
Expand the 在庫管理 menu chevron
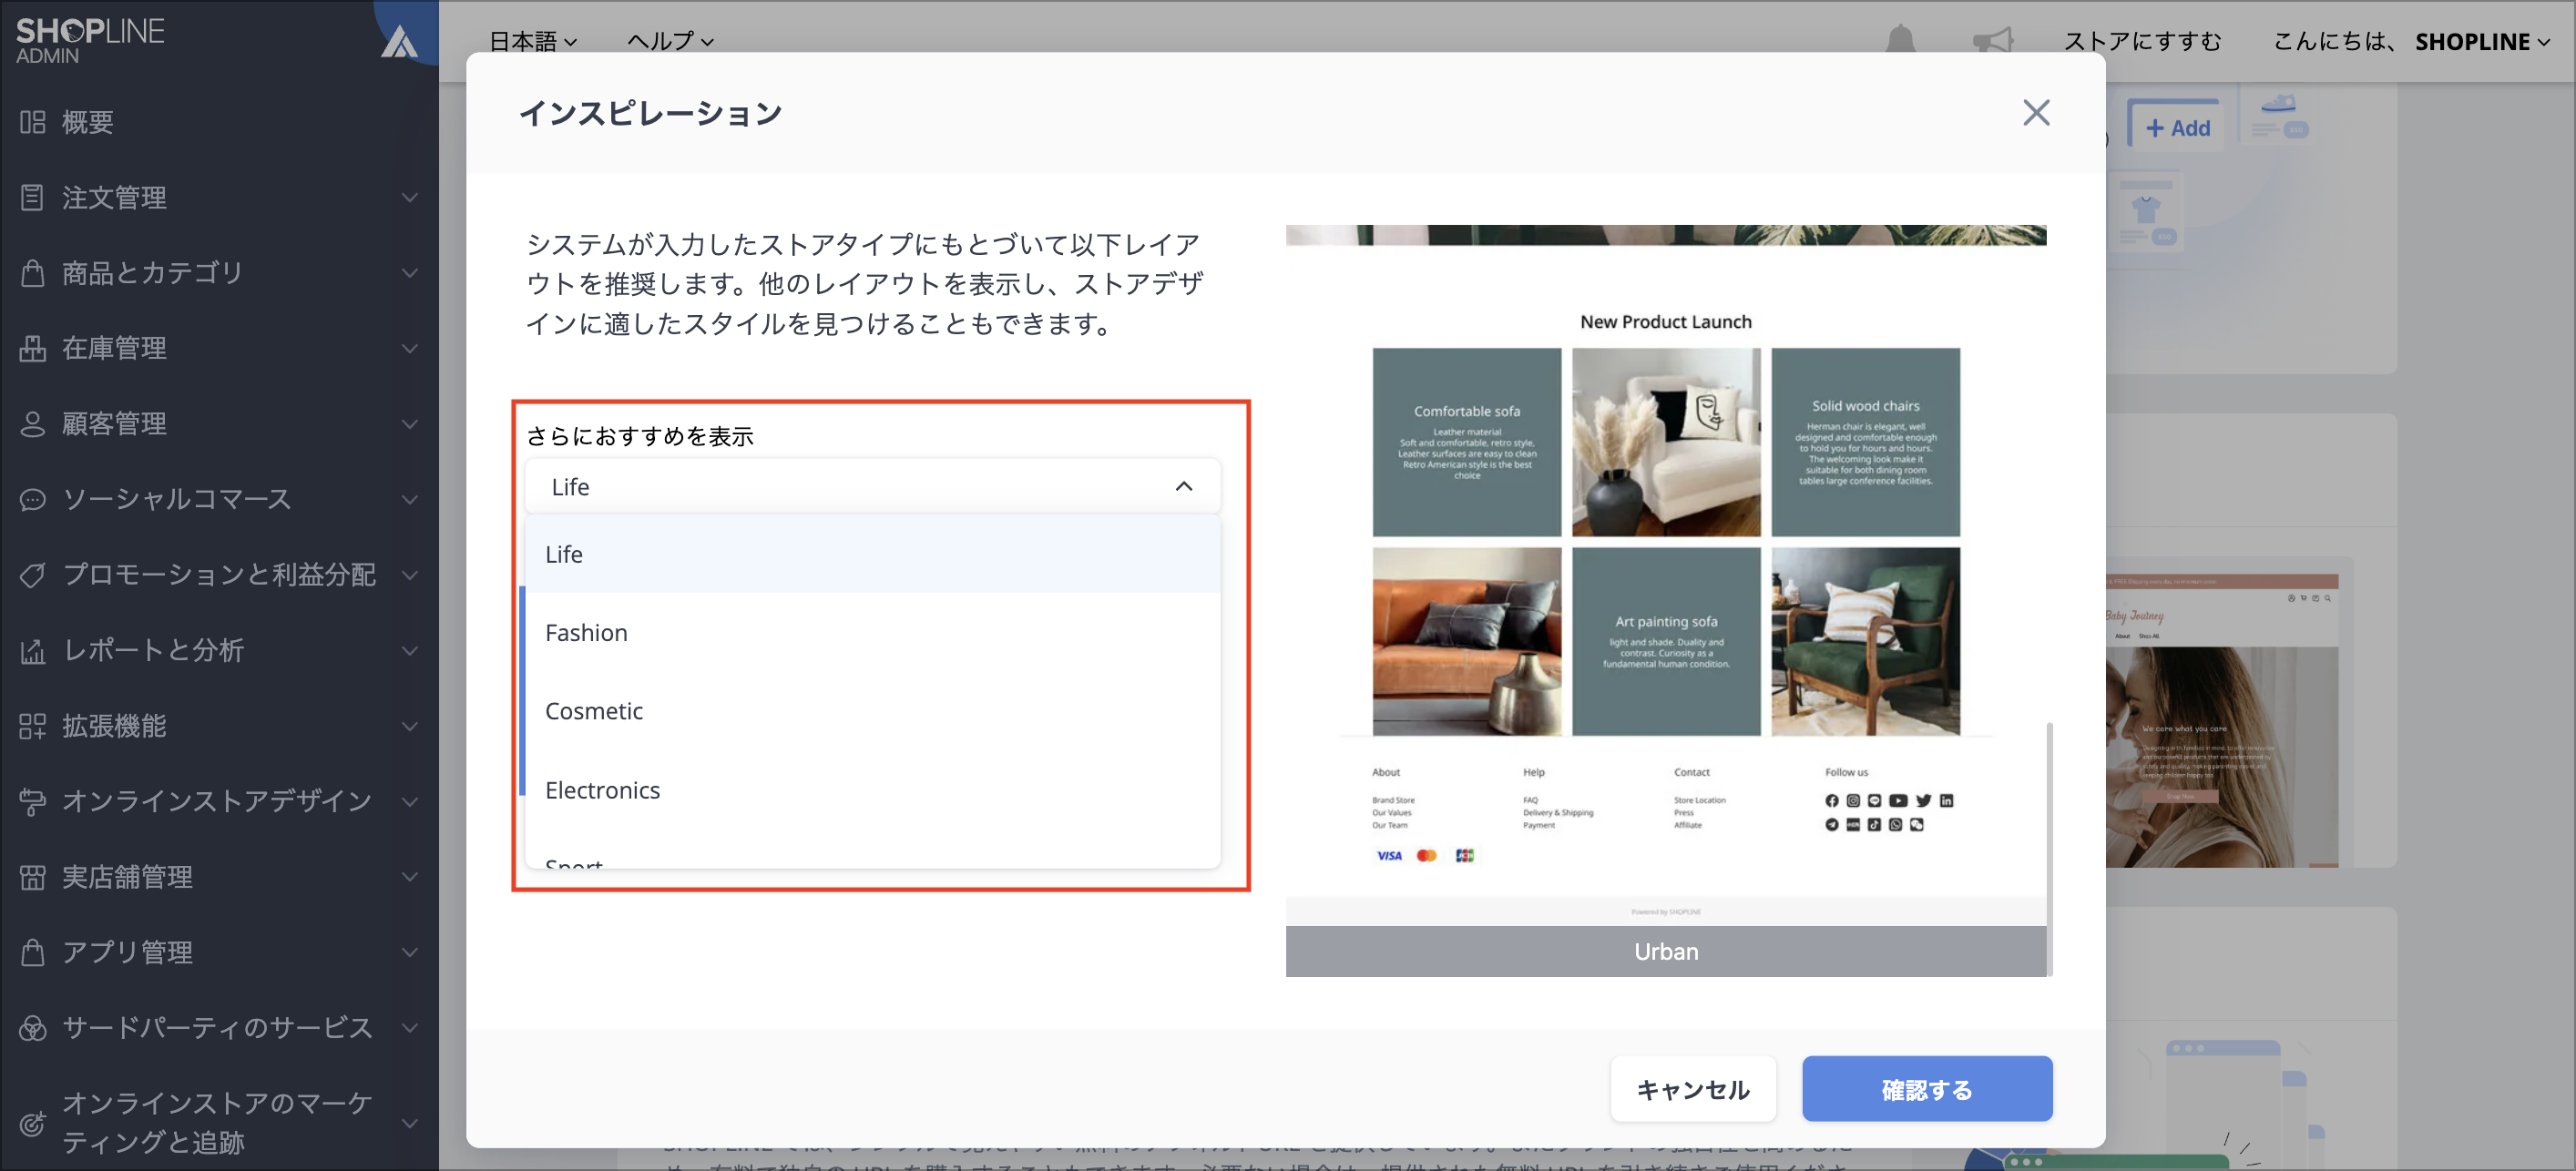[410, 349]
